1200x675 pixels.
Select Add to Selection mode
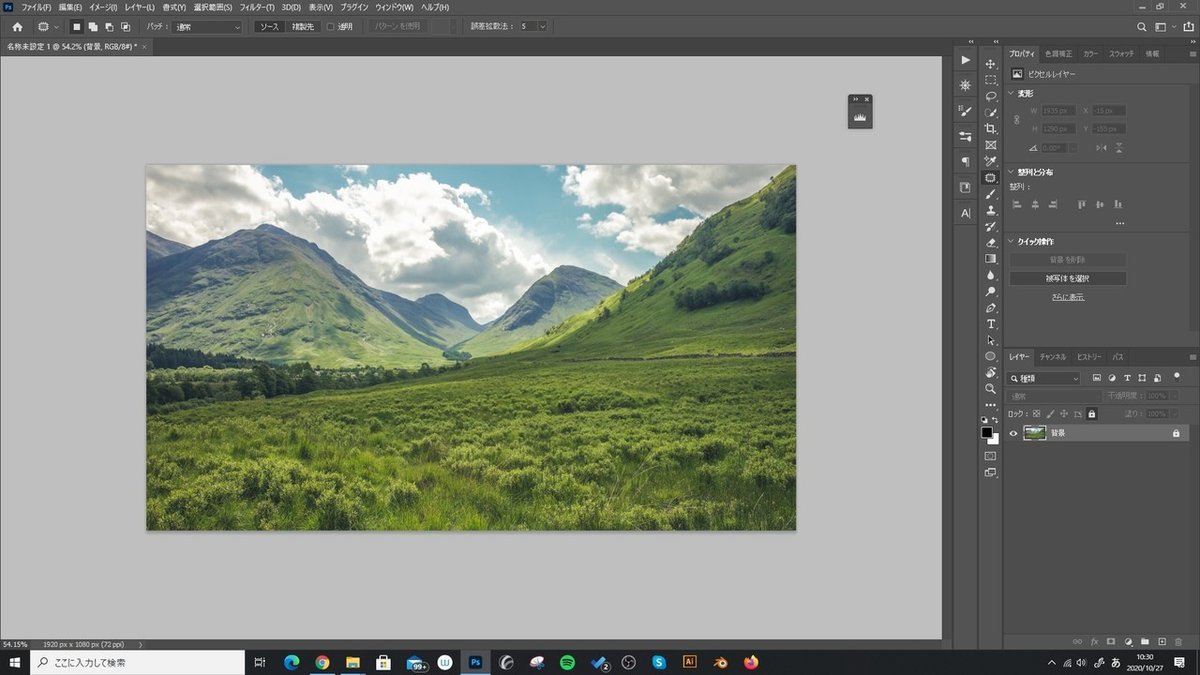pyautogui.click(x=92, y=27)
